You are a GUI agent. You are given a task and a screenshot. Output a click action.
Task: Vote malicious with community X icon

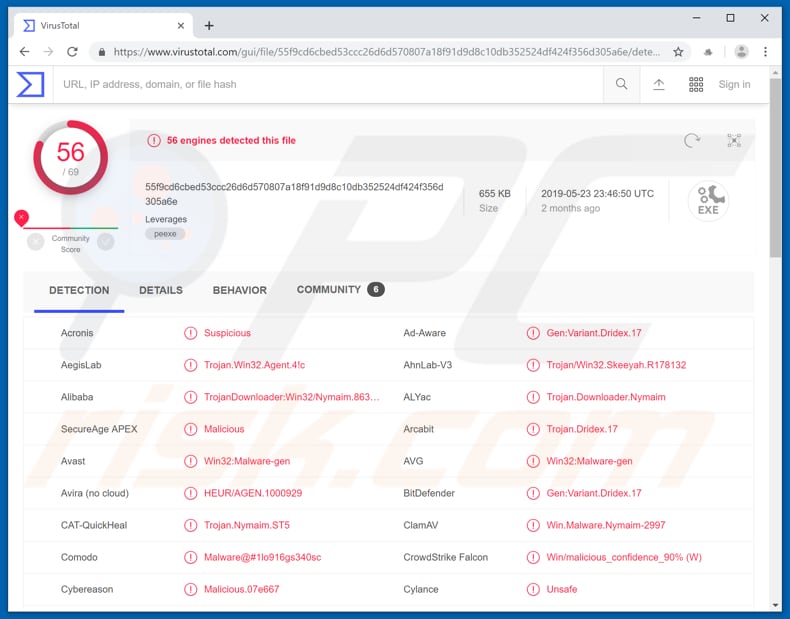(36, 242)
